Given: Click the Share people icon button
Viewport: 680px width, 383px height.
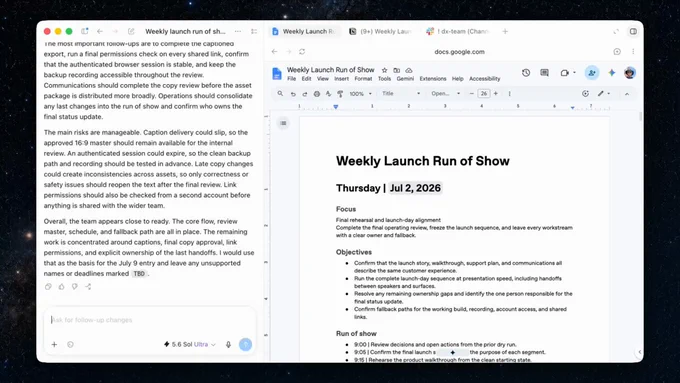Looking at the screenshot, I should pyautogui.click(x=592, y=73).
